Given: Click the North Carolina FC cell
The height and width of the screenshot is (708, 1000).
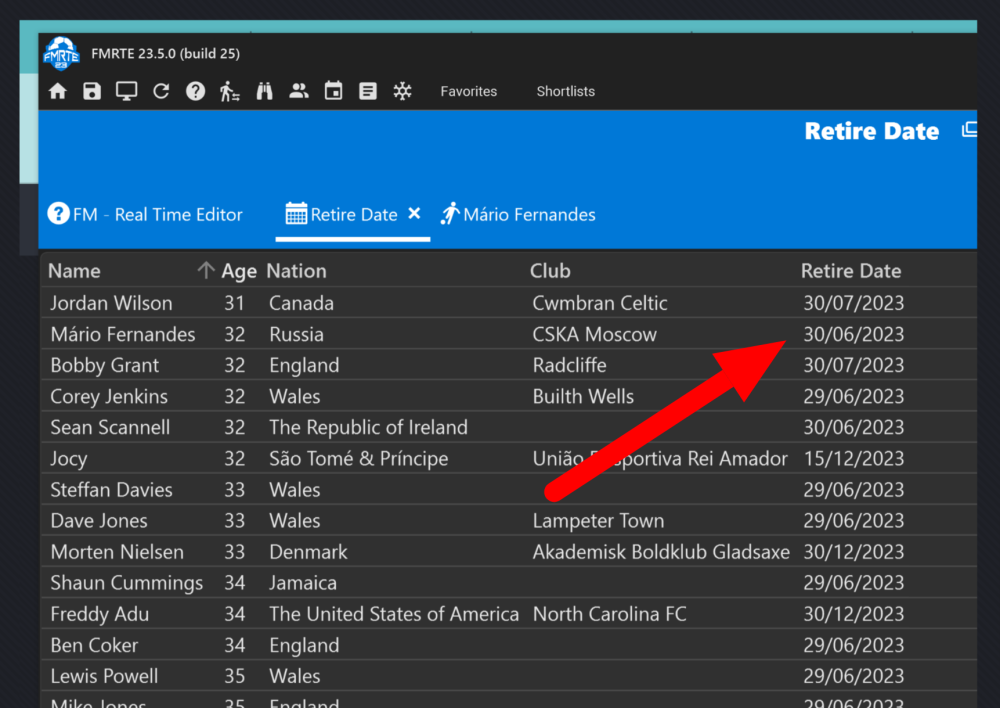Looking at the screenshot, I should tap(609, 614).
